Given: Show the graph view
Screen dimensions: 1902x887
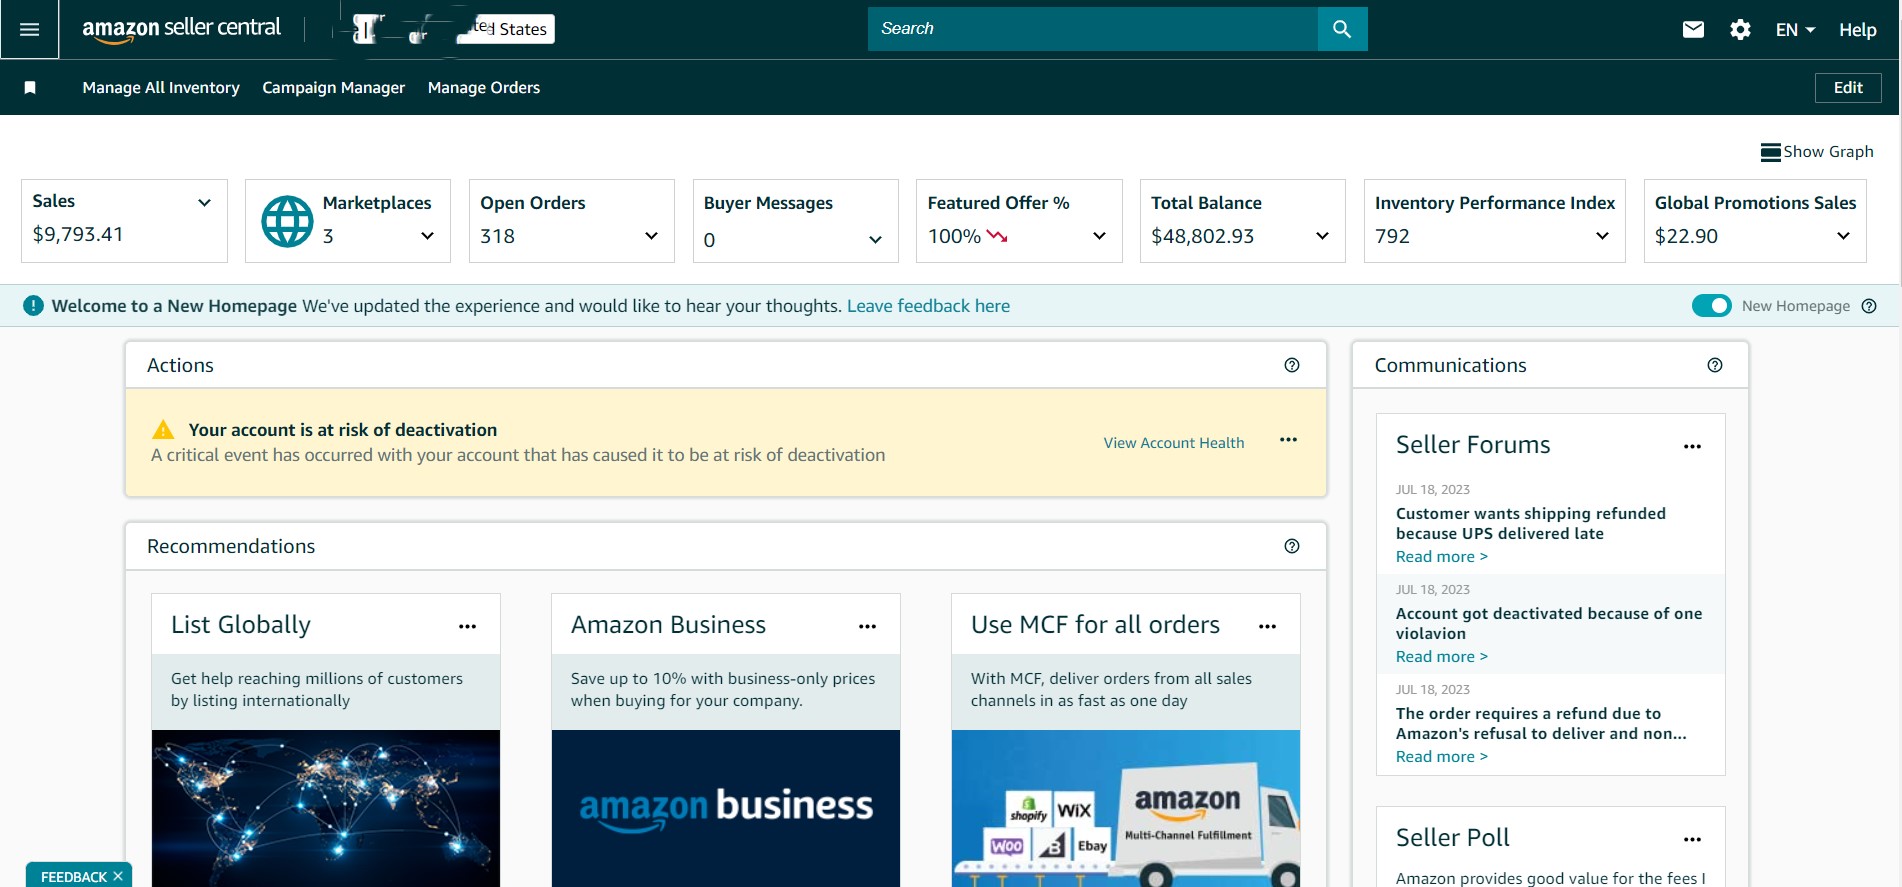Looking at the screenshot, I should [x=1817, y=152].
